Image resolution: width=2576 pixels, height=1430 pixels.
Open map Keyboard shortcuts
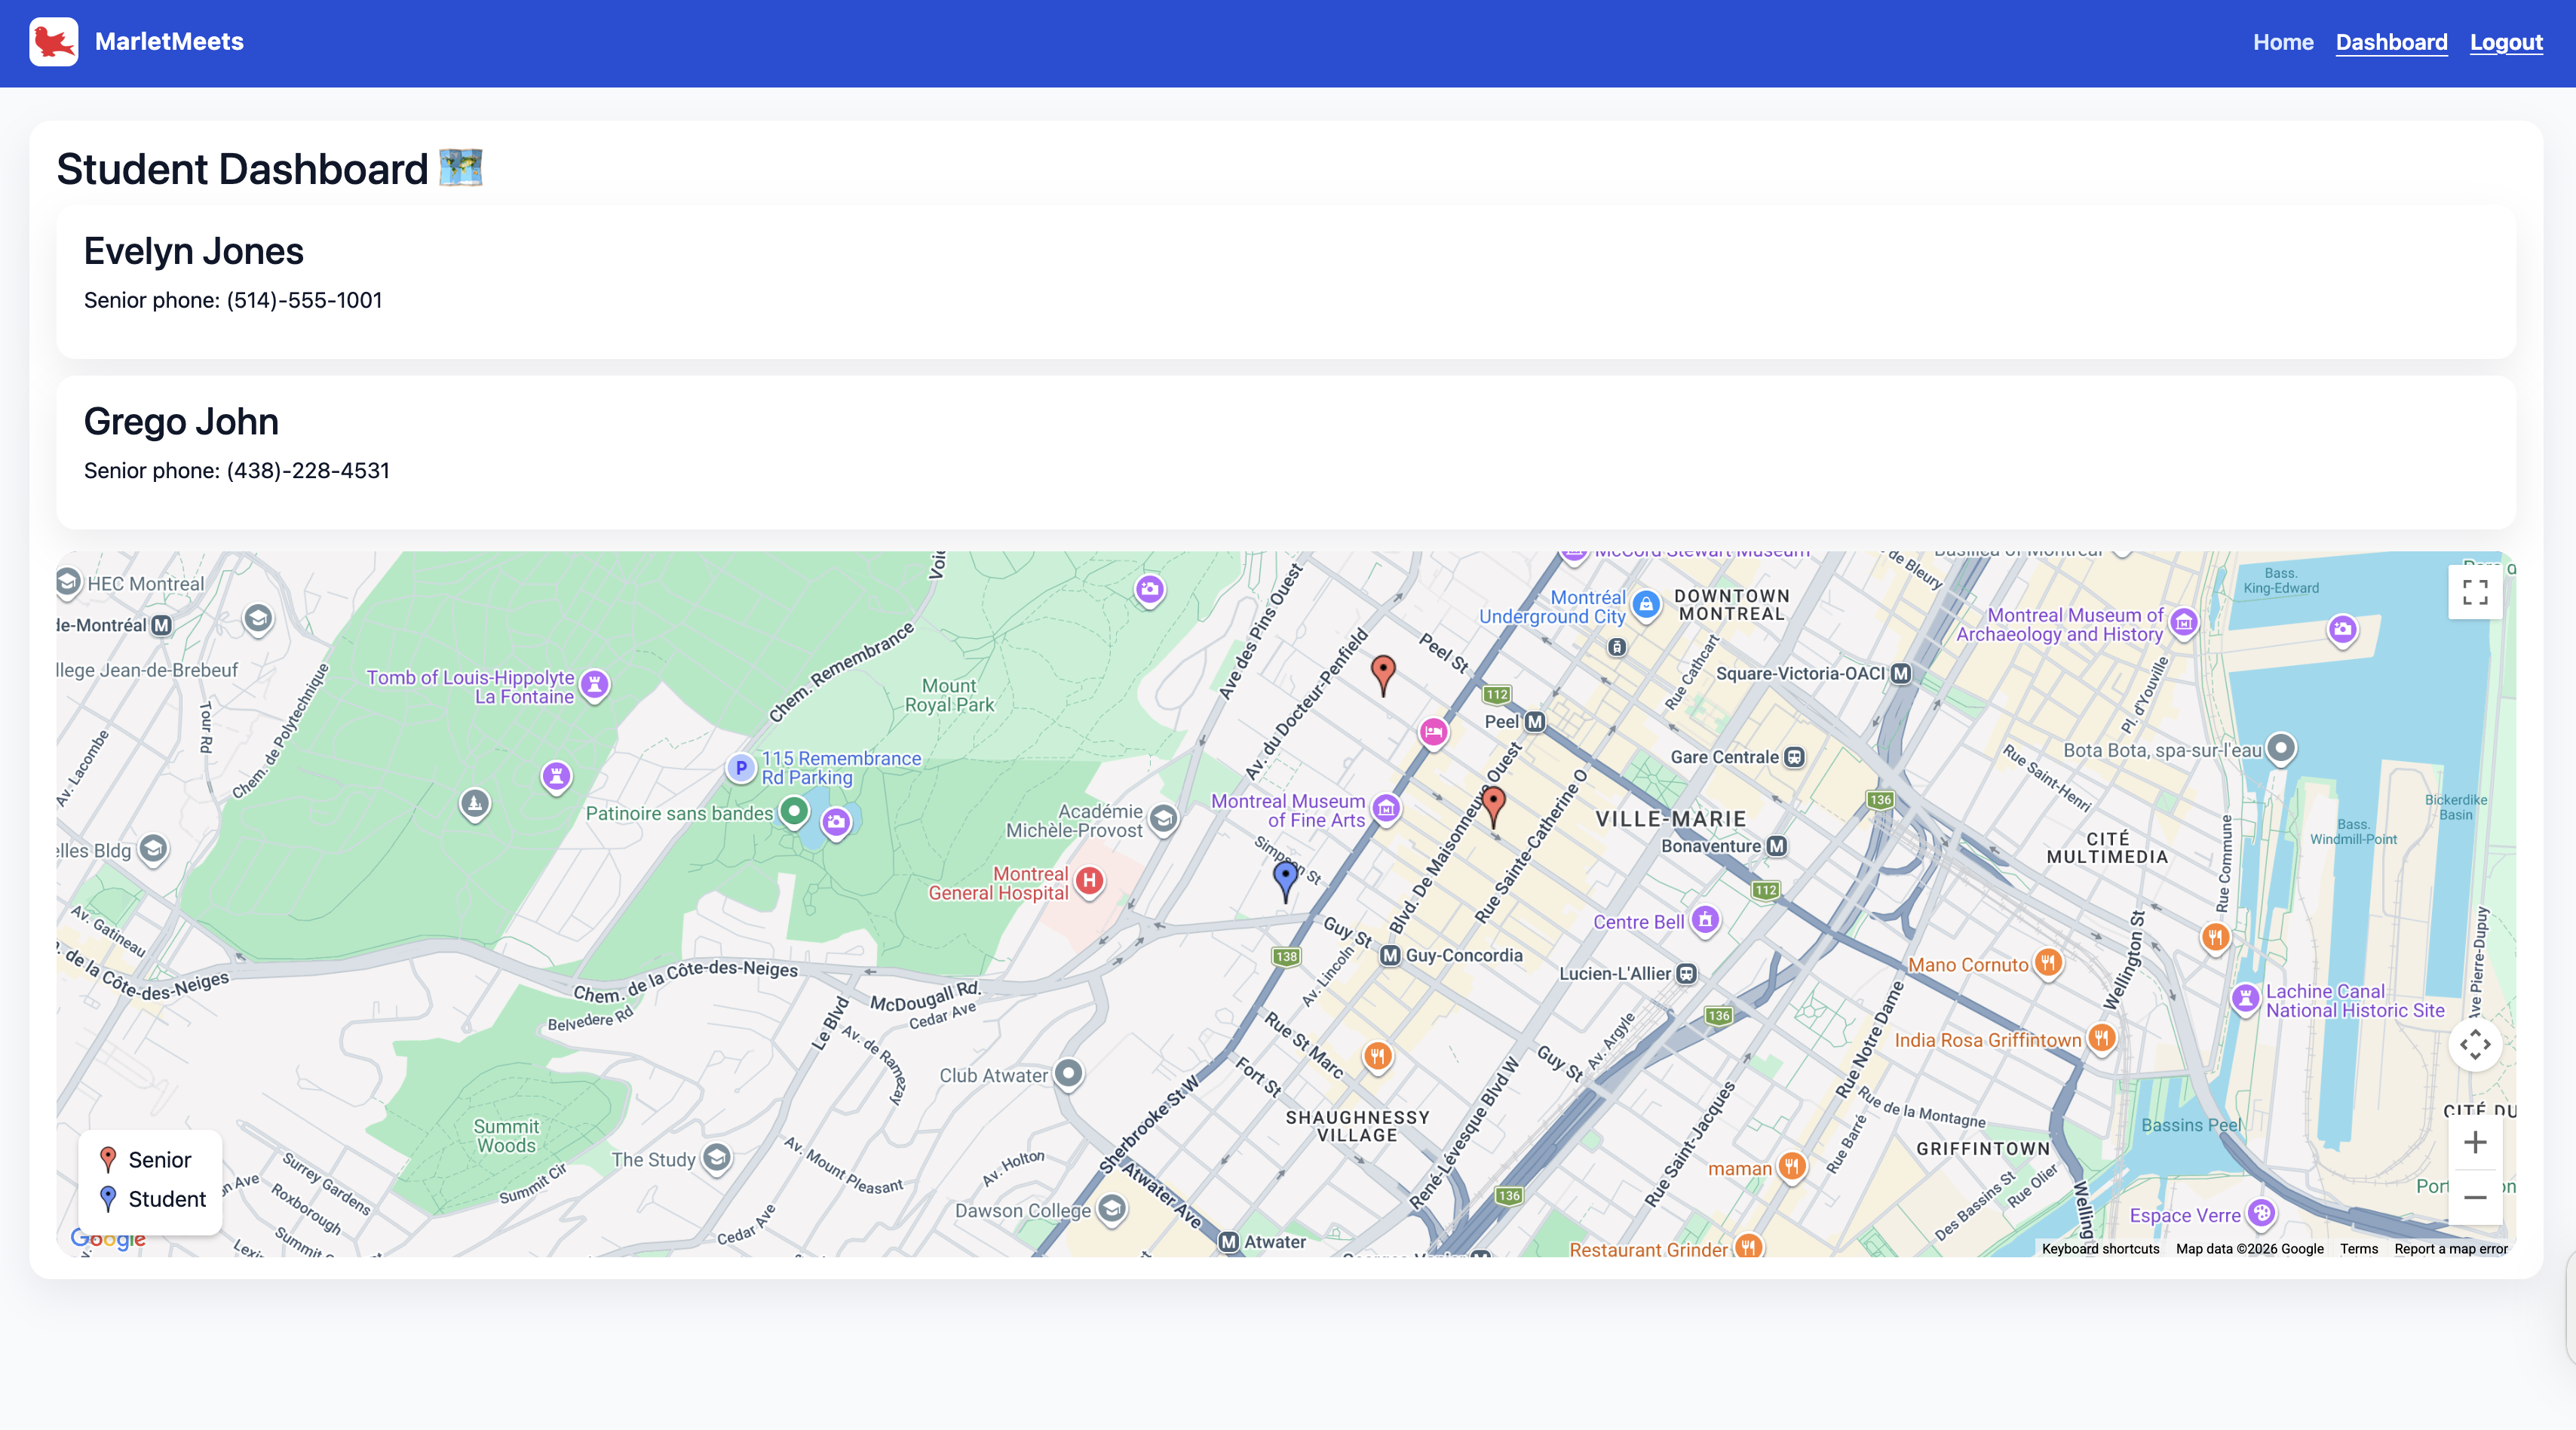(2100, 1248)
